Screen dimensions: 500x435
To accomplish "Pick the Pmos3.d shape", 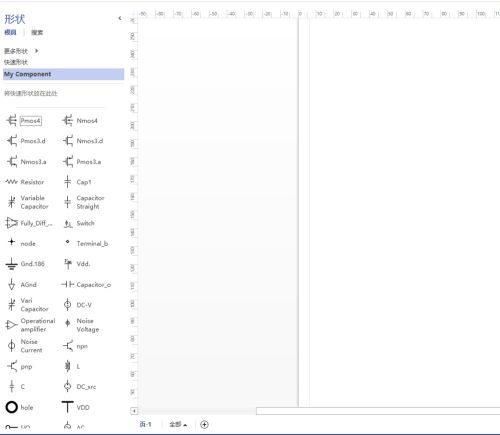I will 26,141.
